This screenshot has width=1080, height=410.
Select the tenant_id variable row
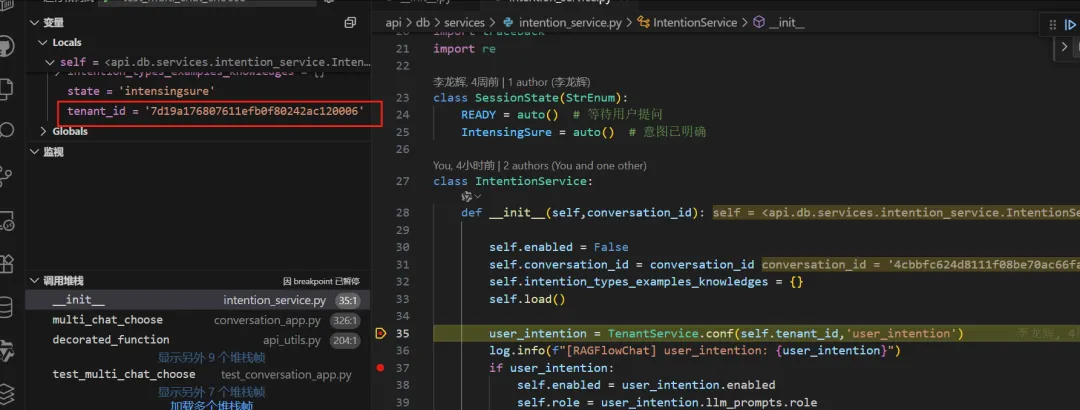pyautogui.click(x=198, y=110)
